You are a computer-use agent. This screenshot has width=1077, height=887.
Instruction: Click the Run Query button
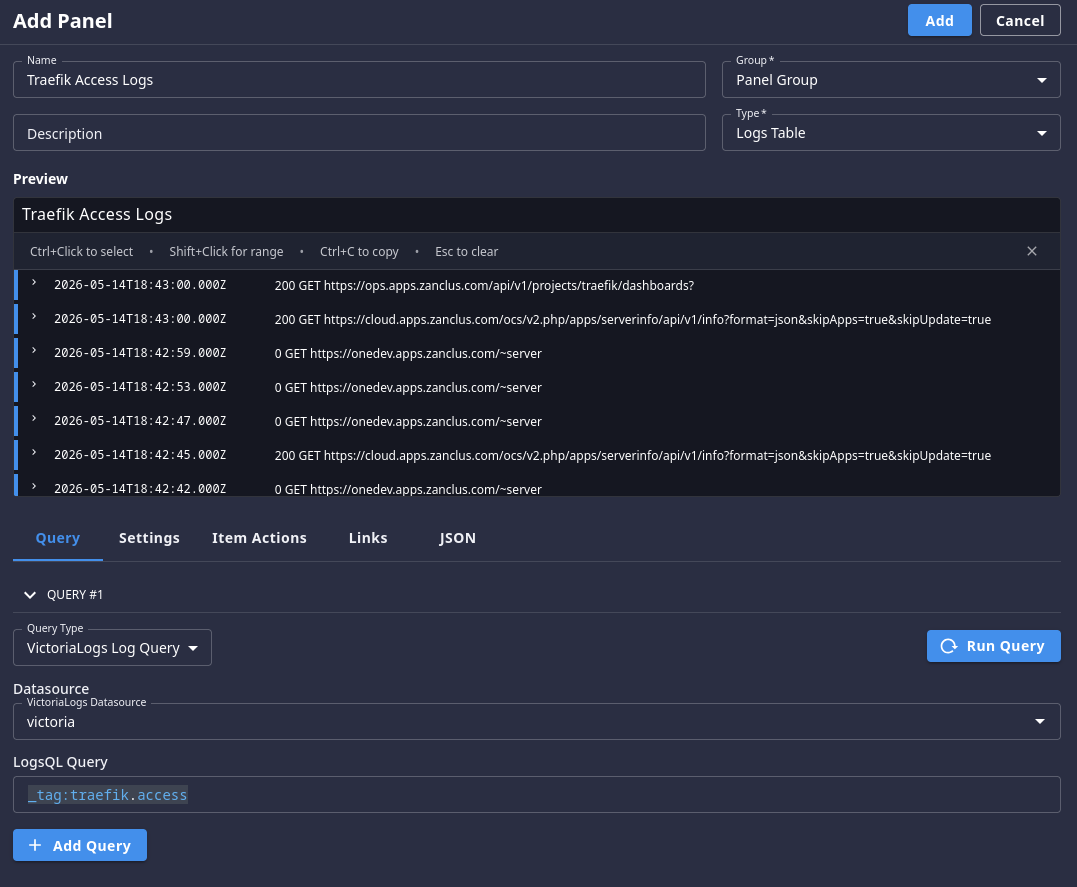(x=993, y=646)
